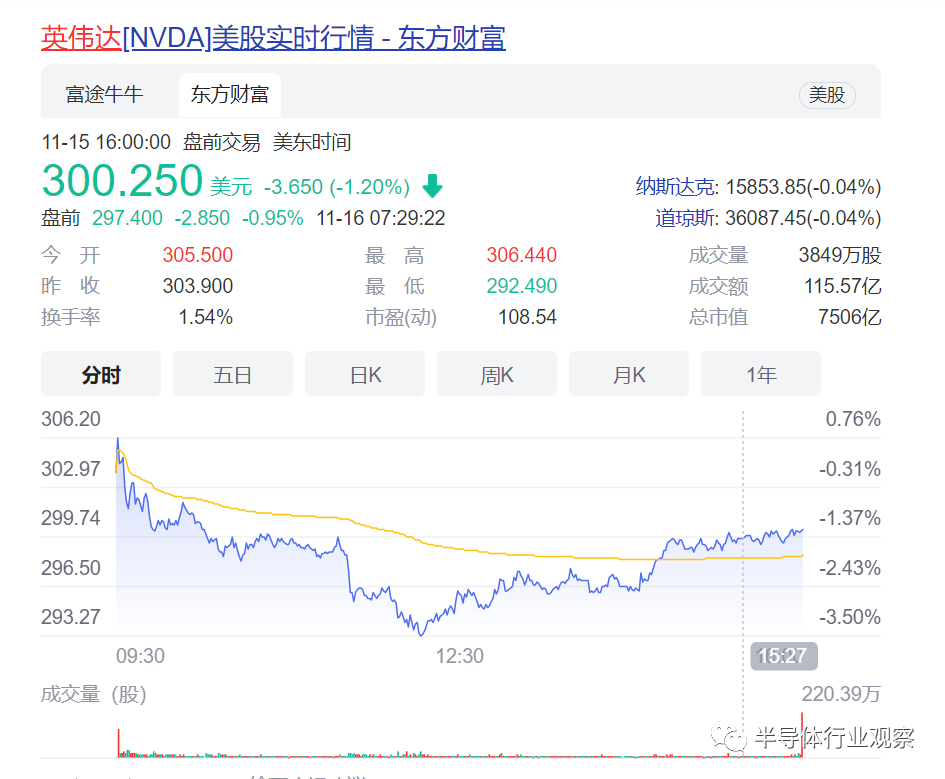Click the 总市值 value 7506亿

click(x=849, y=317)
